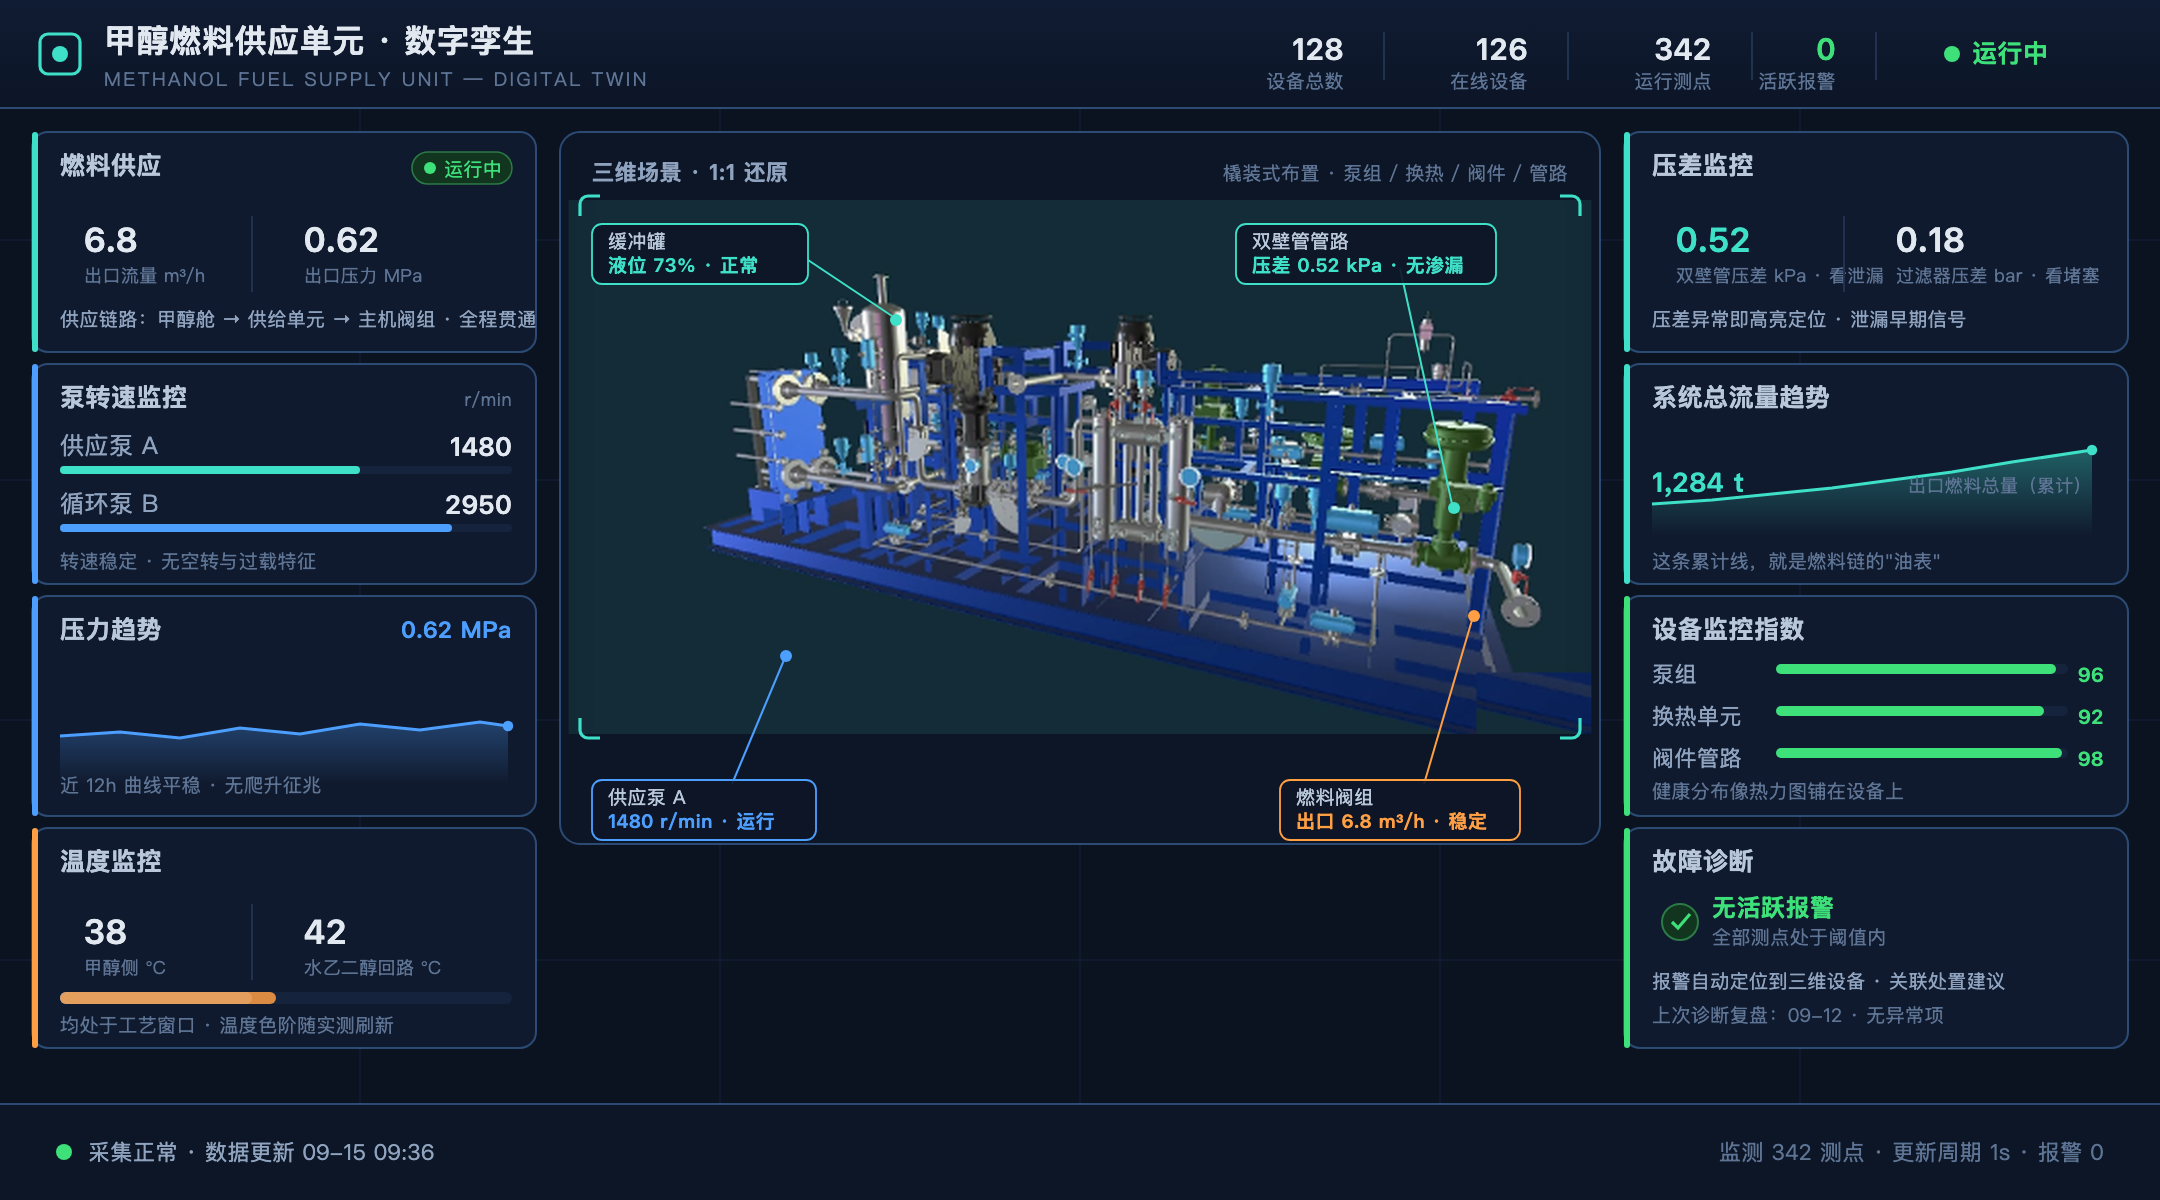This screenshot has width=2160, height=1200.
Task: Click the 1,284 t cumulative total
Action: (1698, 483)
